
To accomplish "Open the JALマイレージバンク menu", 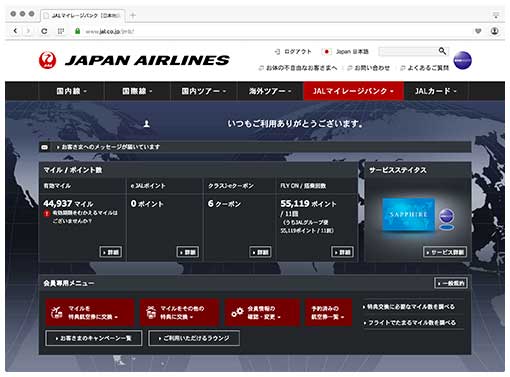I will pyautogui.click(x=353, y=91).
